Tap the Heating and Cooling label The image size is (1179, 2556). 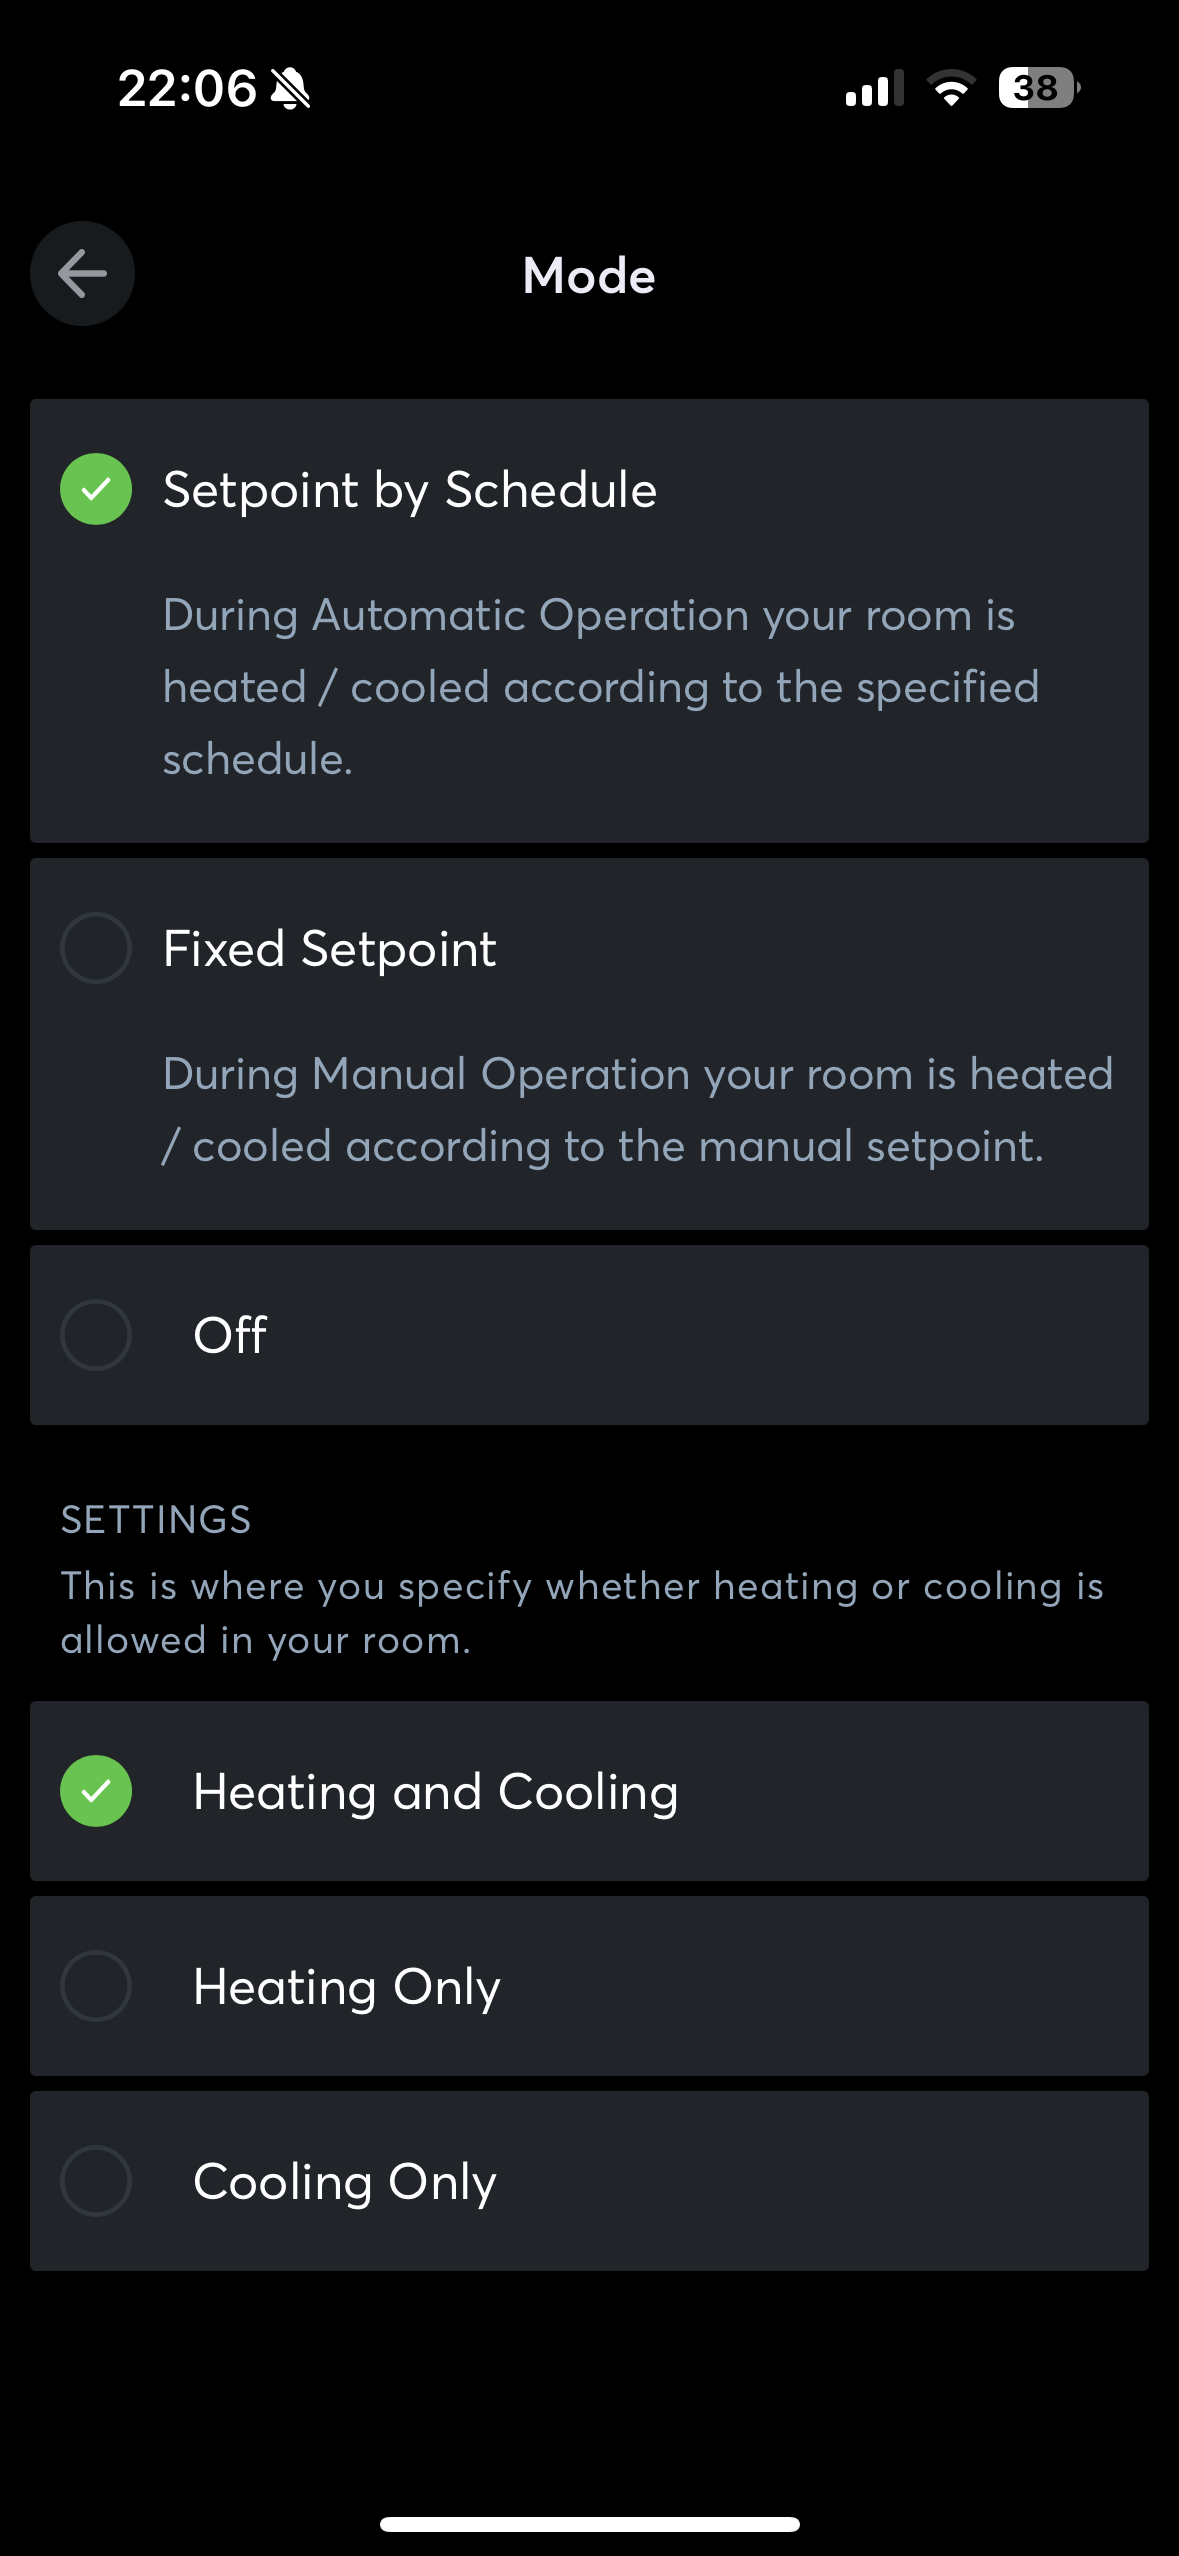click(436, 1792)
